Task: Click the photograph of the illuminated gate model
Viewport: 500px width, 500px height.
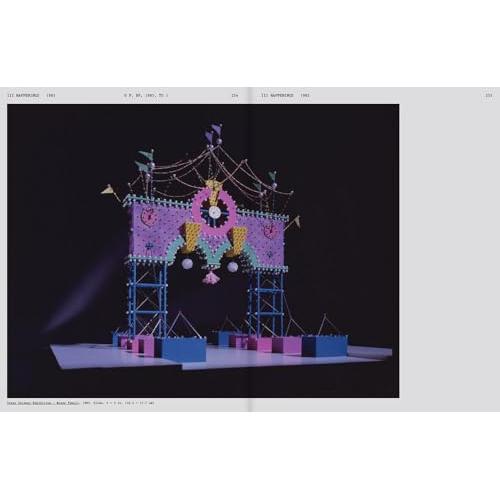Action: click(x=203, y=251)
